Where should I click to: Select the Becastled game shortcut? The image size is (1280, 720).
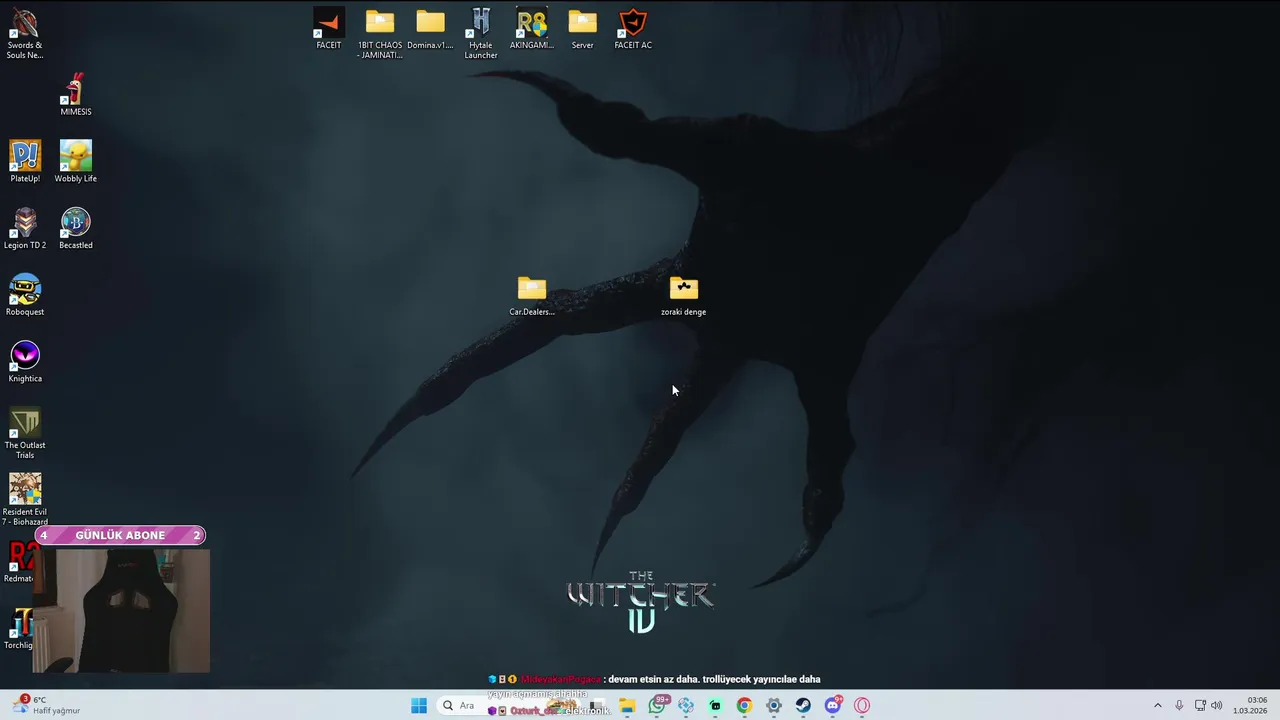point(75,228)
